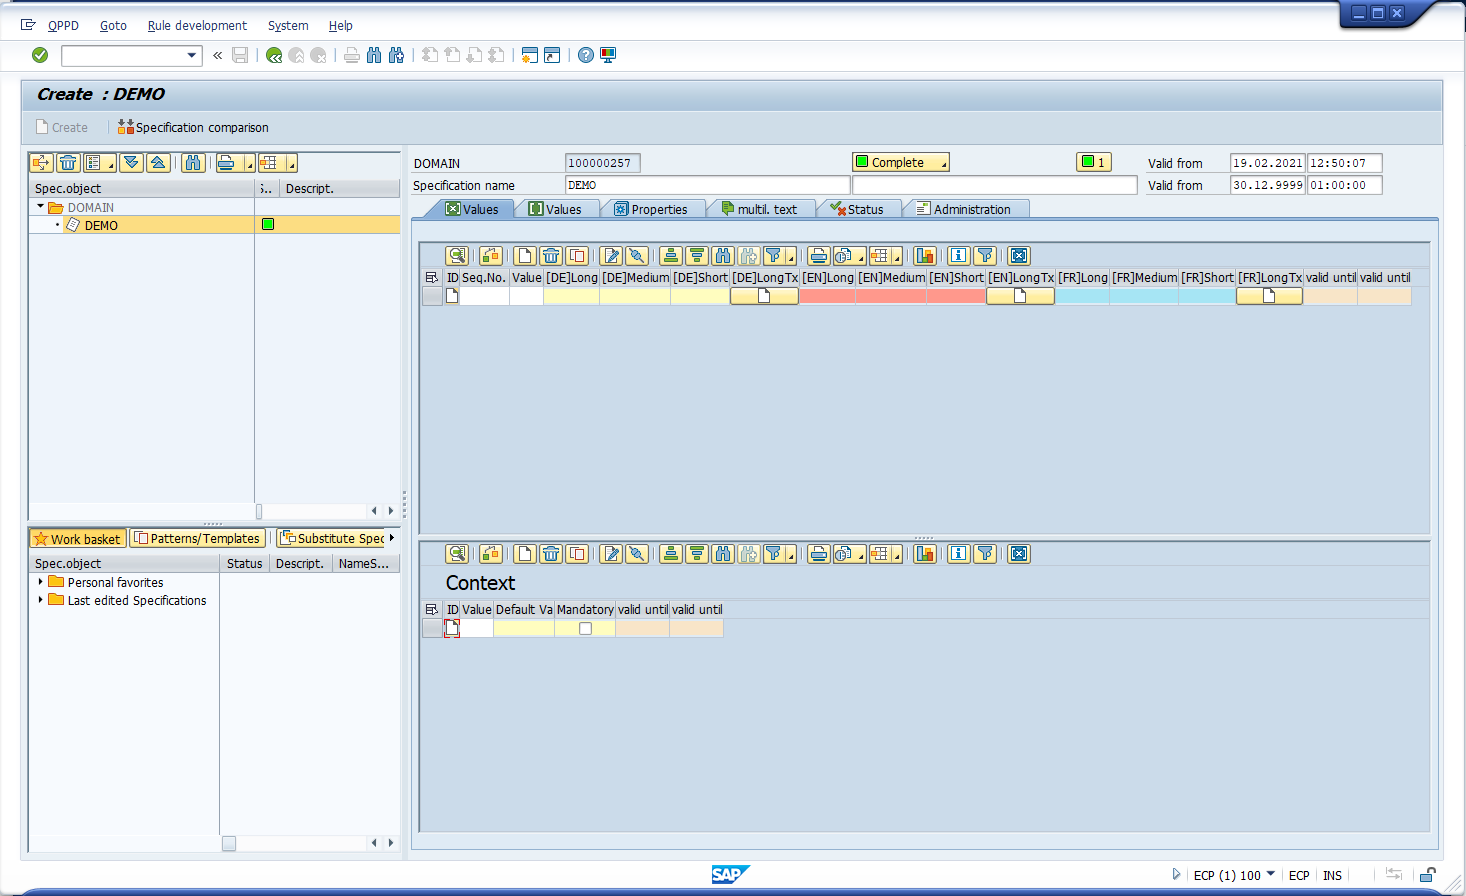
Task: Click the Sort ascending icon in values toolbar
Action: click(670, 255)
